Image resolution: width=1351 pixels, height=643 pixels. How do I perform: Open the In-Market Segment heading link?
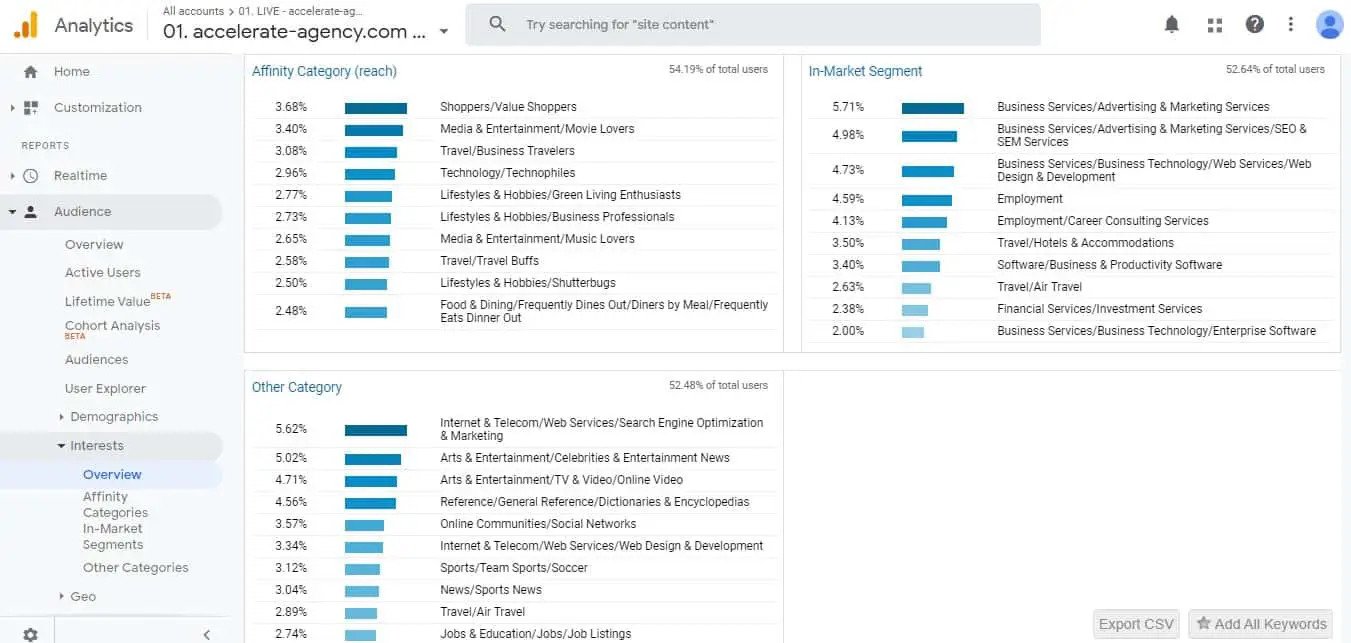click(865, 71)
